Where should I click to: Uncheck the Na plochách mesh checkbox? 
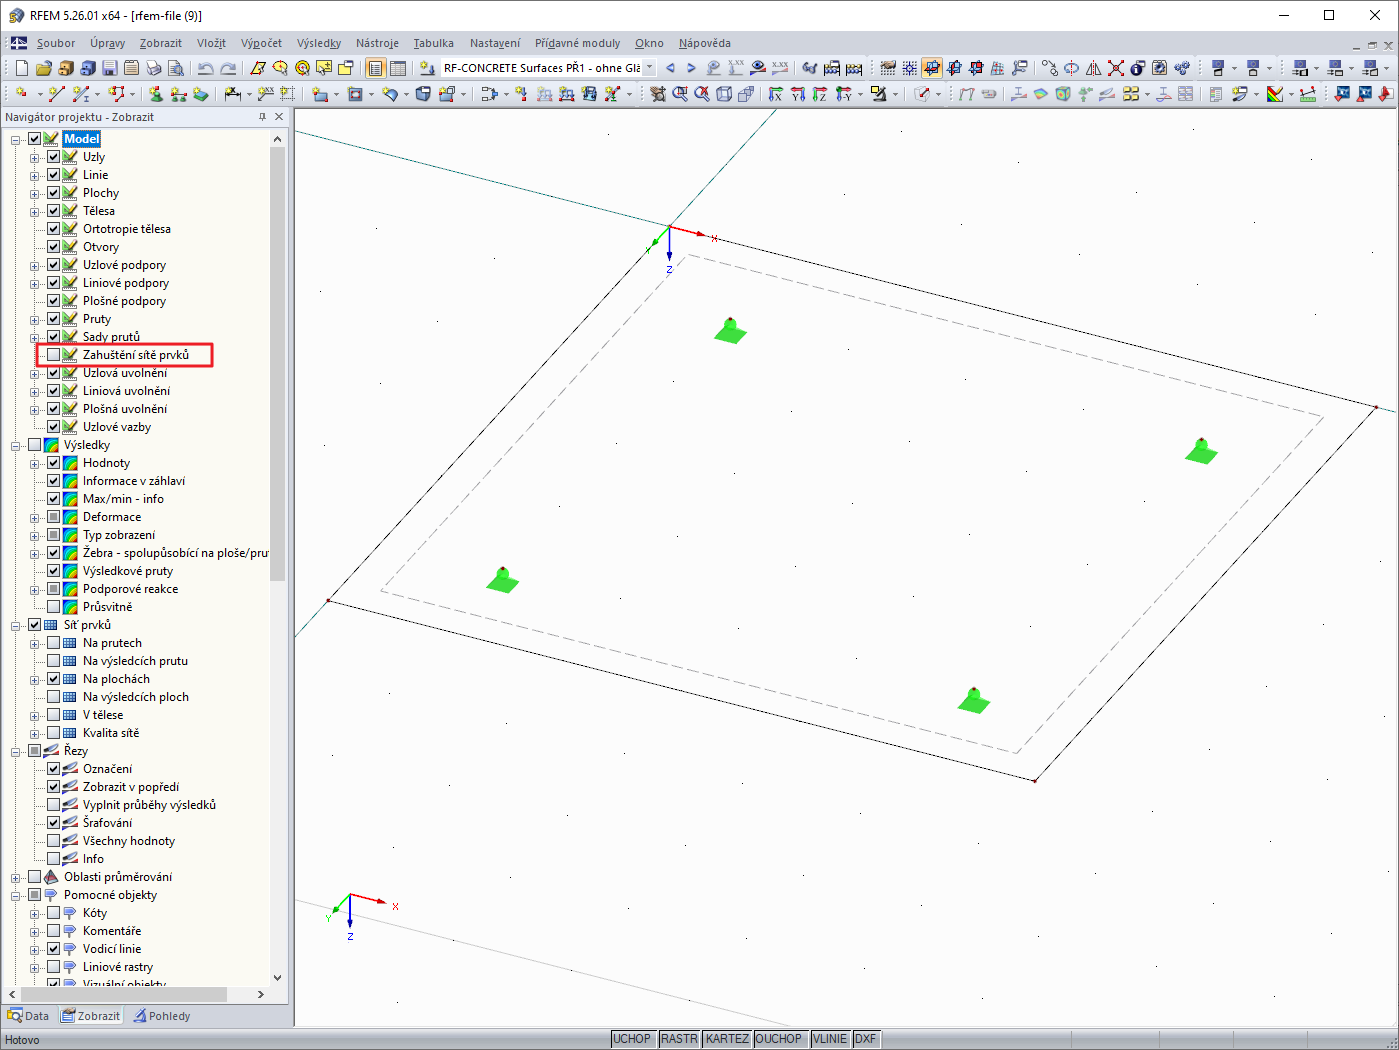54,679
